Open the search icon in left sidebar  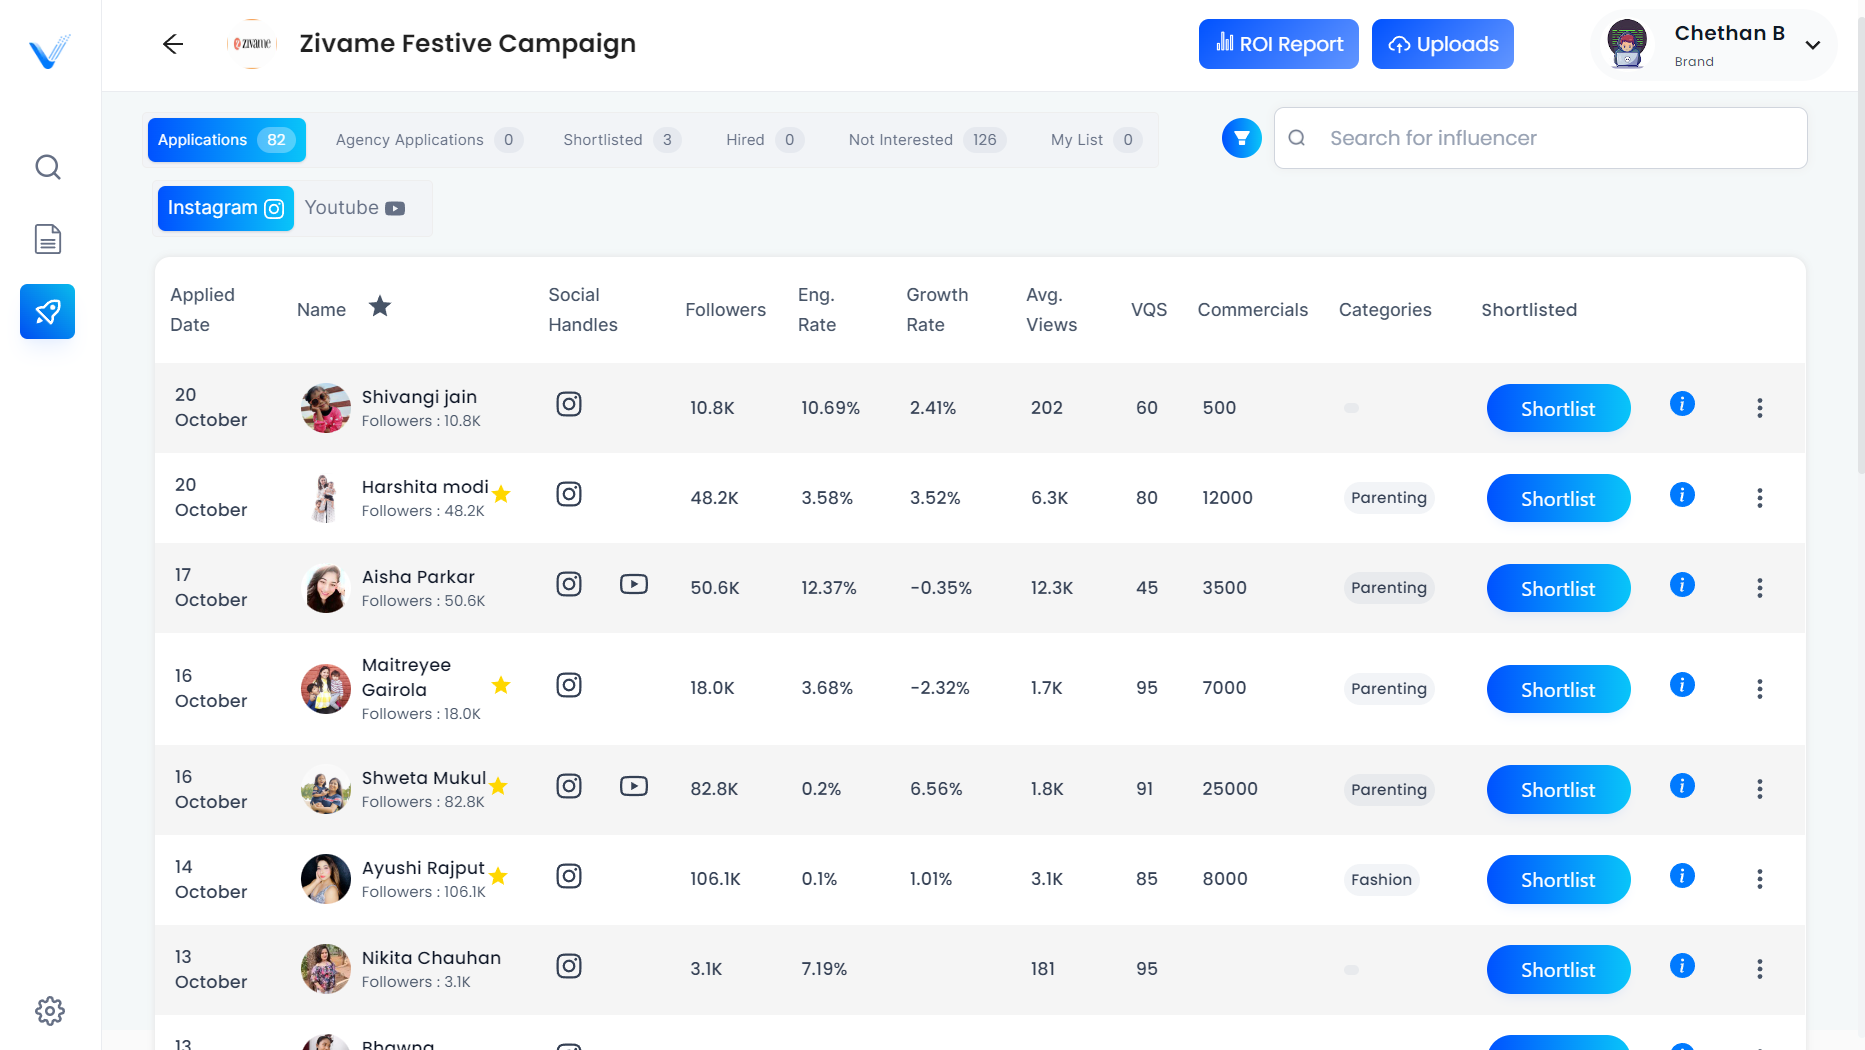48,167
